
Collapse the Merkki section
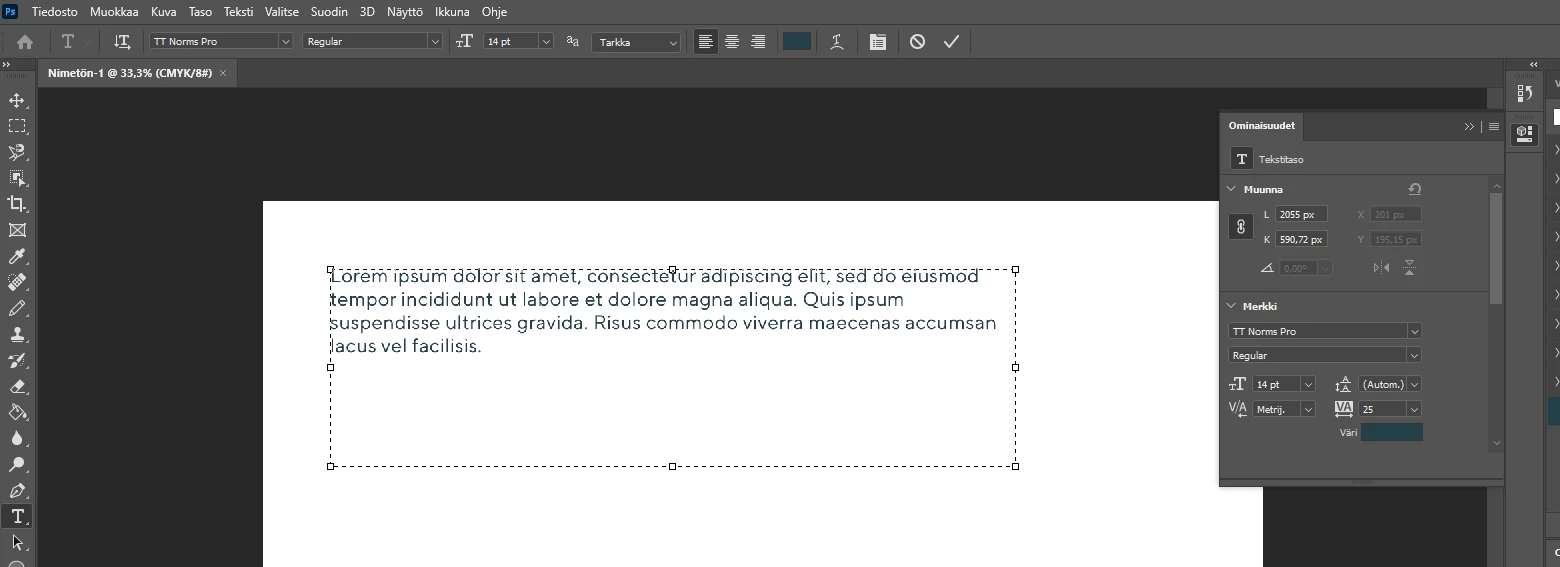pyautogui.click(x=1231, y=306)
